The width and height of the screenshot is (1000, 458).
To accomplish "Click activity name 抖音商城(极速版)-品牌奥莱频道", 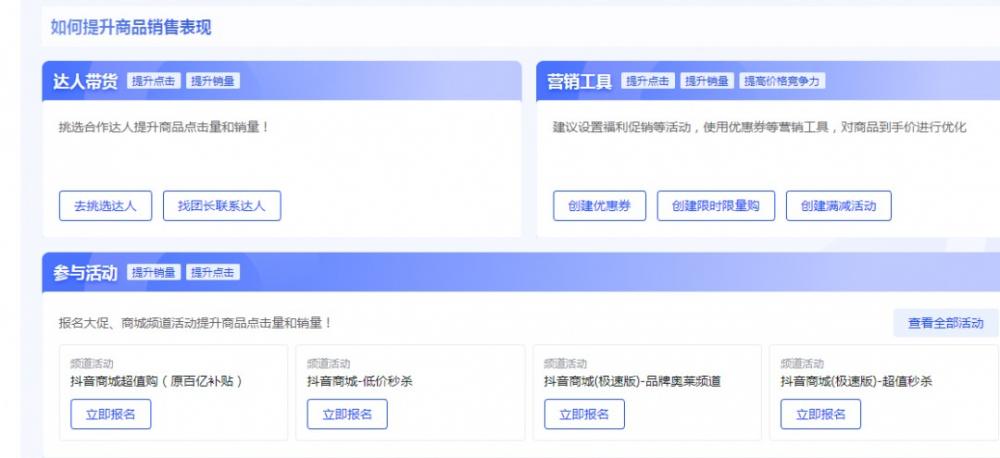I will pyautogui.click(x=633, y=381).
